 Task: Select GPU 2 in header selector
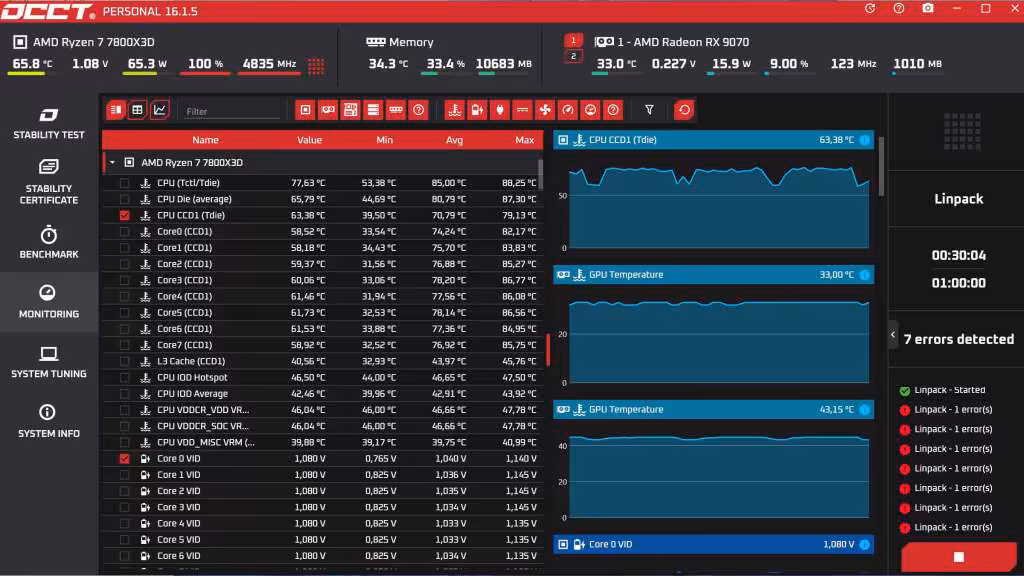573,56
